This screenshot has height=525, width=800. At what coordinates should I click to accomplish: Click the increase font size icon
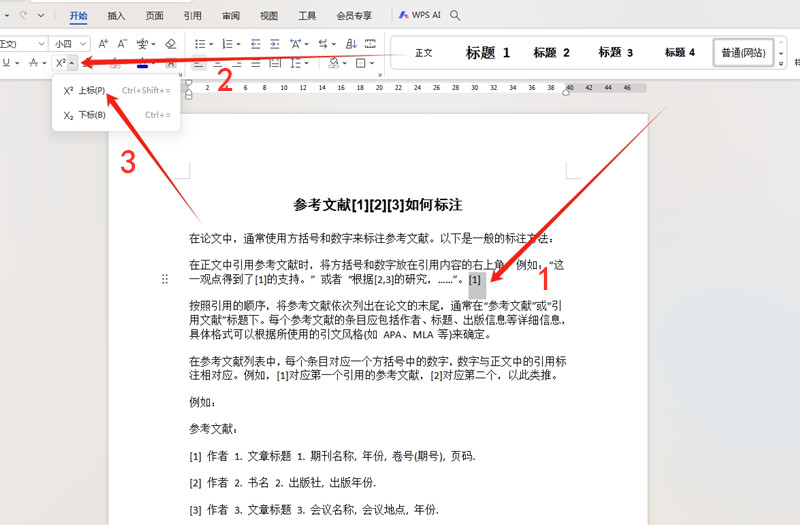tap(103, 44)
